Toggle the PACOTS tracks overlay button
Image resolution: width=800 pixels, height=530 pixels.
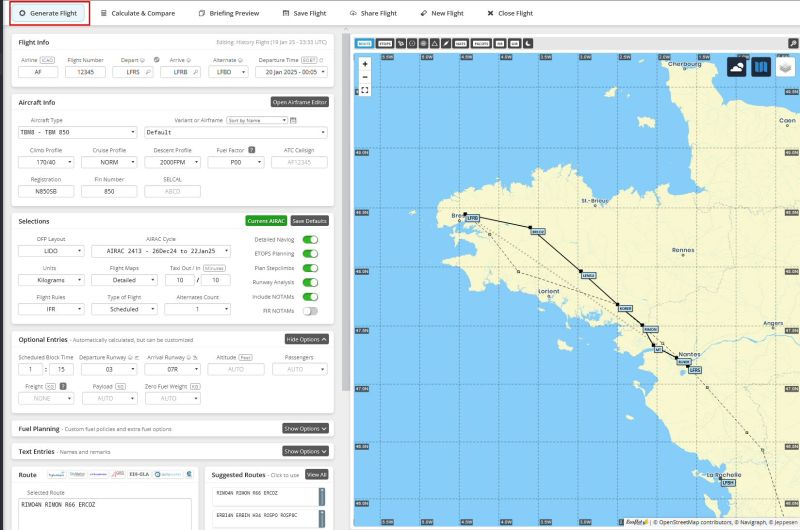tap(481, 43)
